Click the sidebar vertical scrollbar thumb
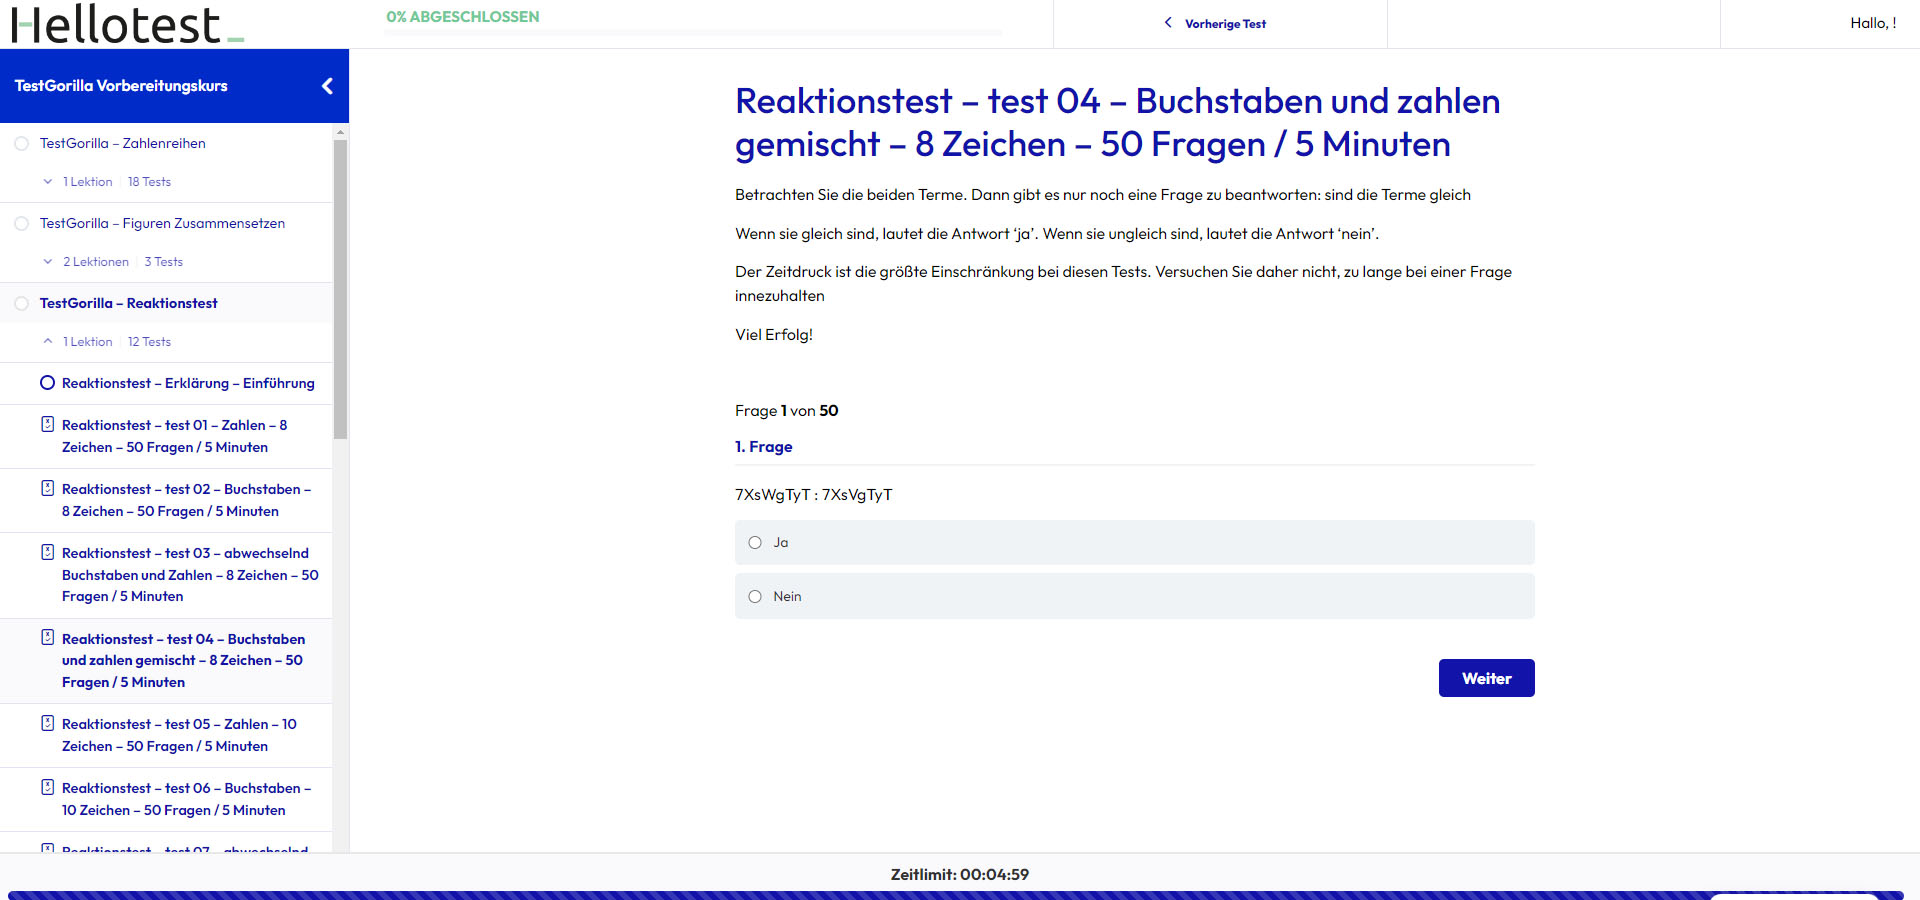 pyautogui.click(x=340, y=289)
